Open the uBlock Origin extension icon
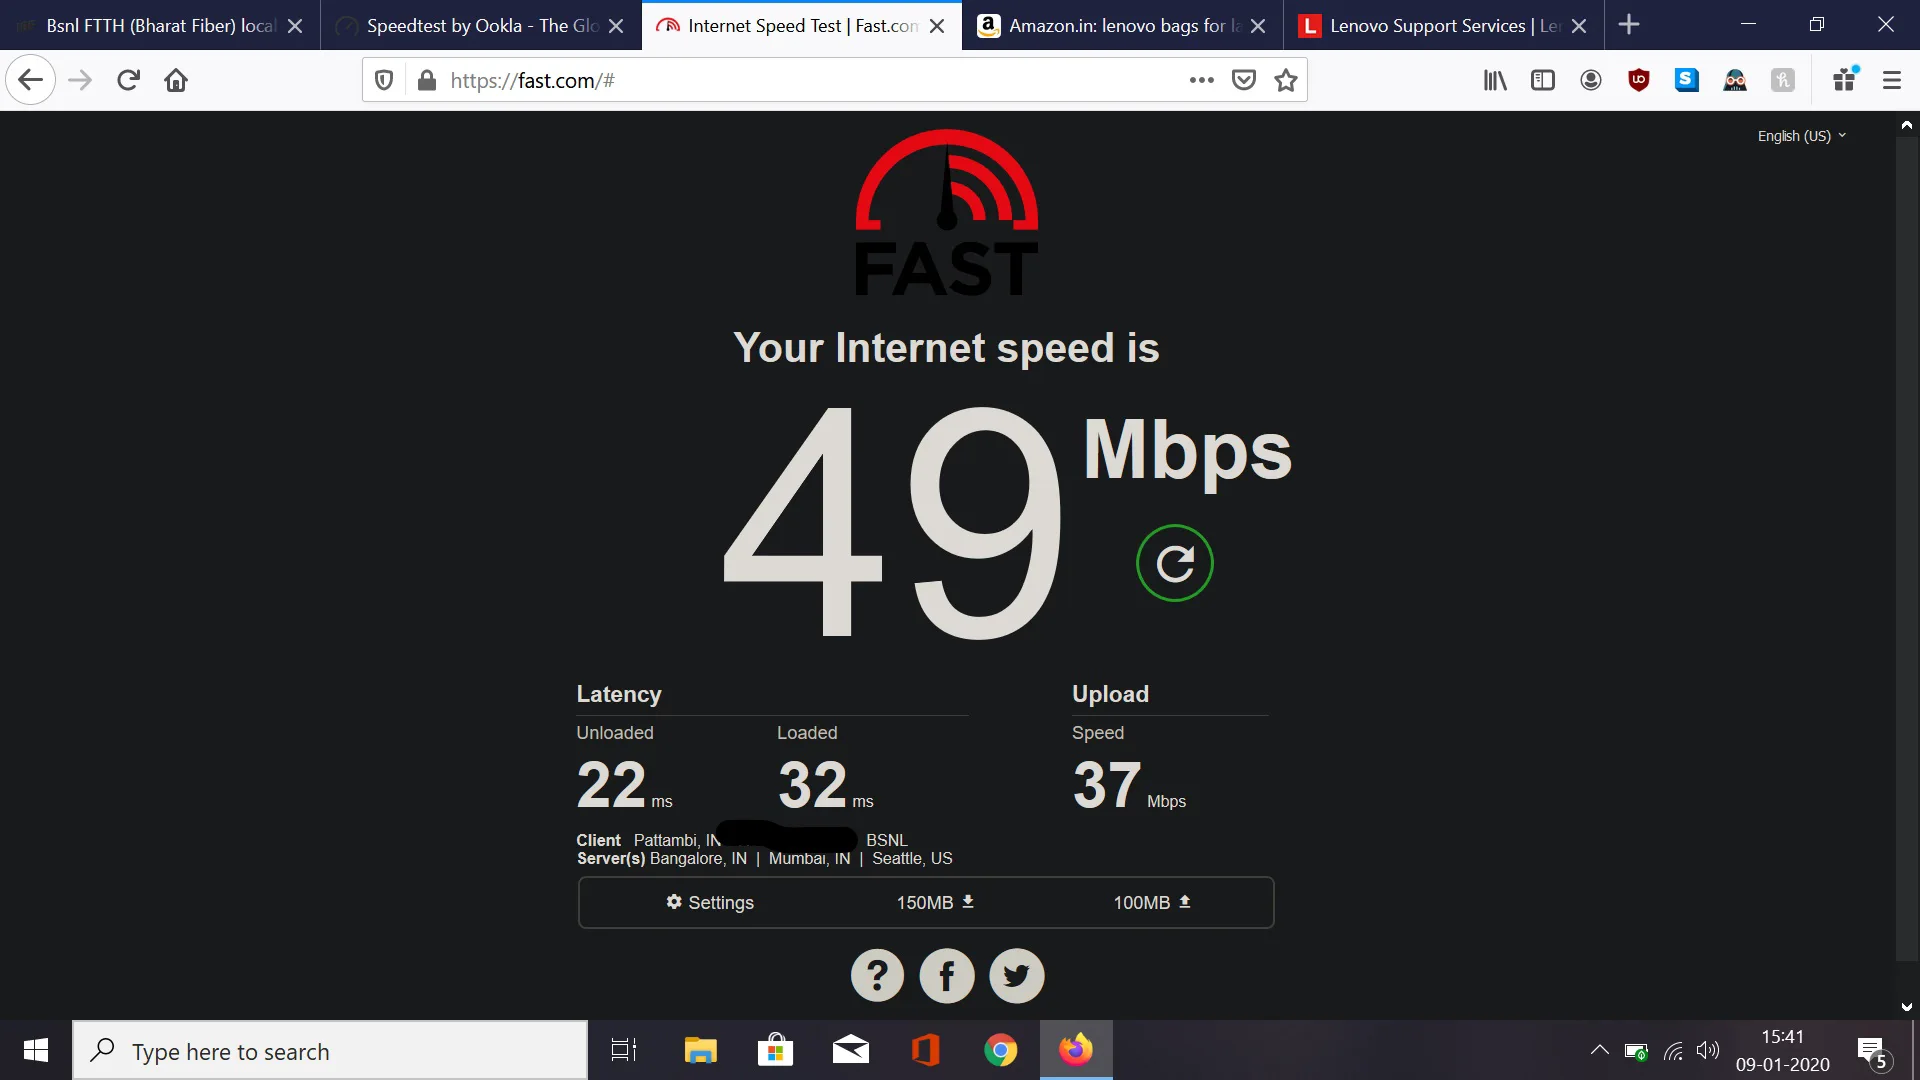This screenshot has height=1080, width=1920. [1638, 80]
